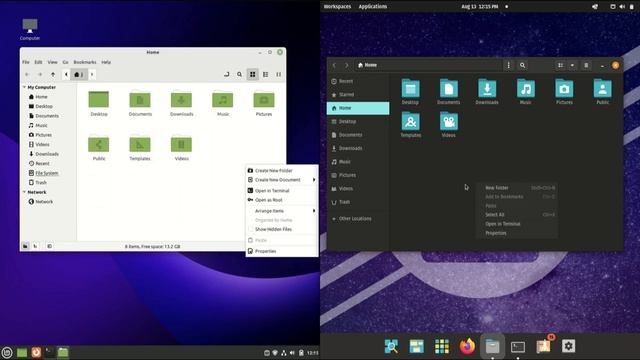The image size is (640, 360).
Task: Hide the sidebar via Nemo status bar button
Action: point(49,246)
